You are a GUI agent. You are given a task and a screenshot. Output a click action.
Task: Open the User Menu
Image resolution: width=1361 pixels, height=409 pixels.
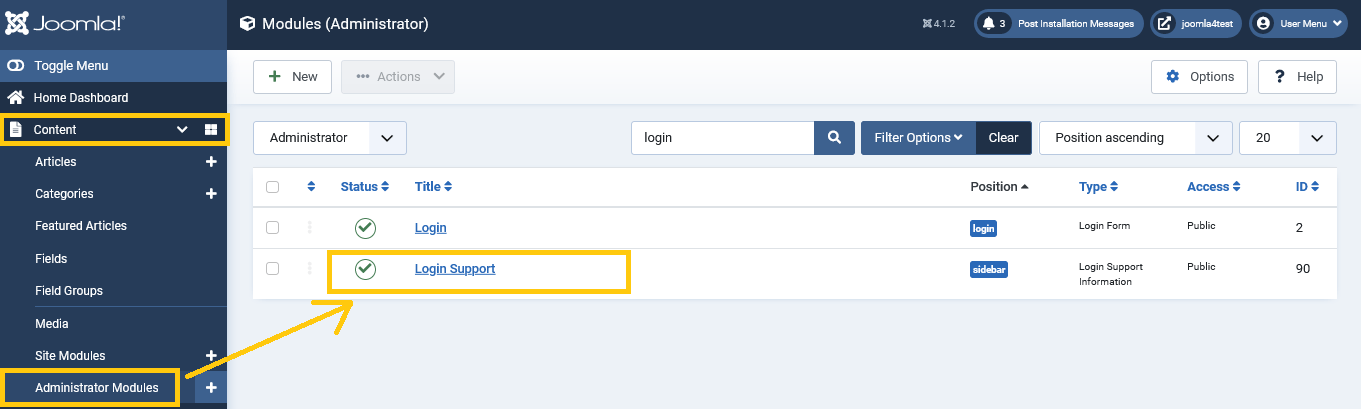click(x=1298, y=24)
